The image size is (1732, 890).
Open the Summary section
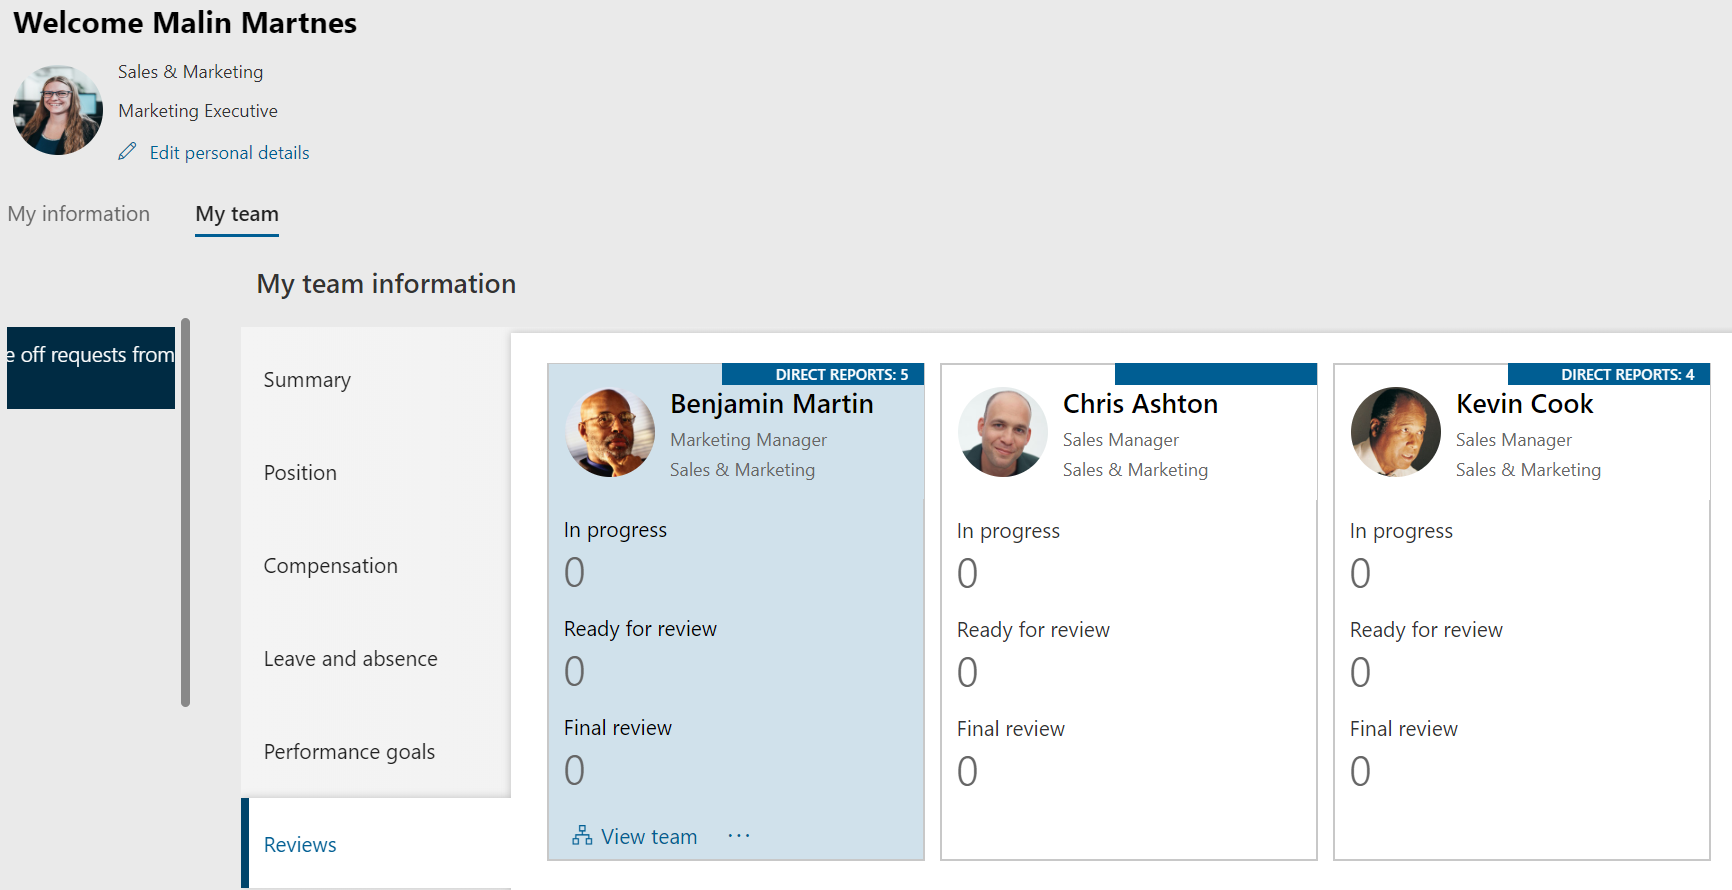click(x=307, y=380)
